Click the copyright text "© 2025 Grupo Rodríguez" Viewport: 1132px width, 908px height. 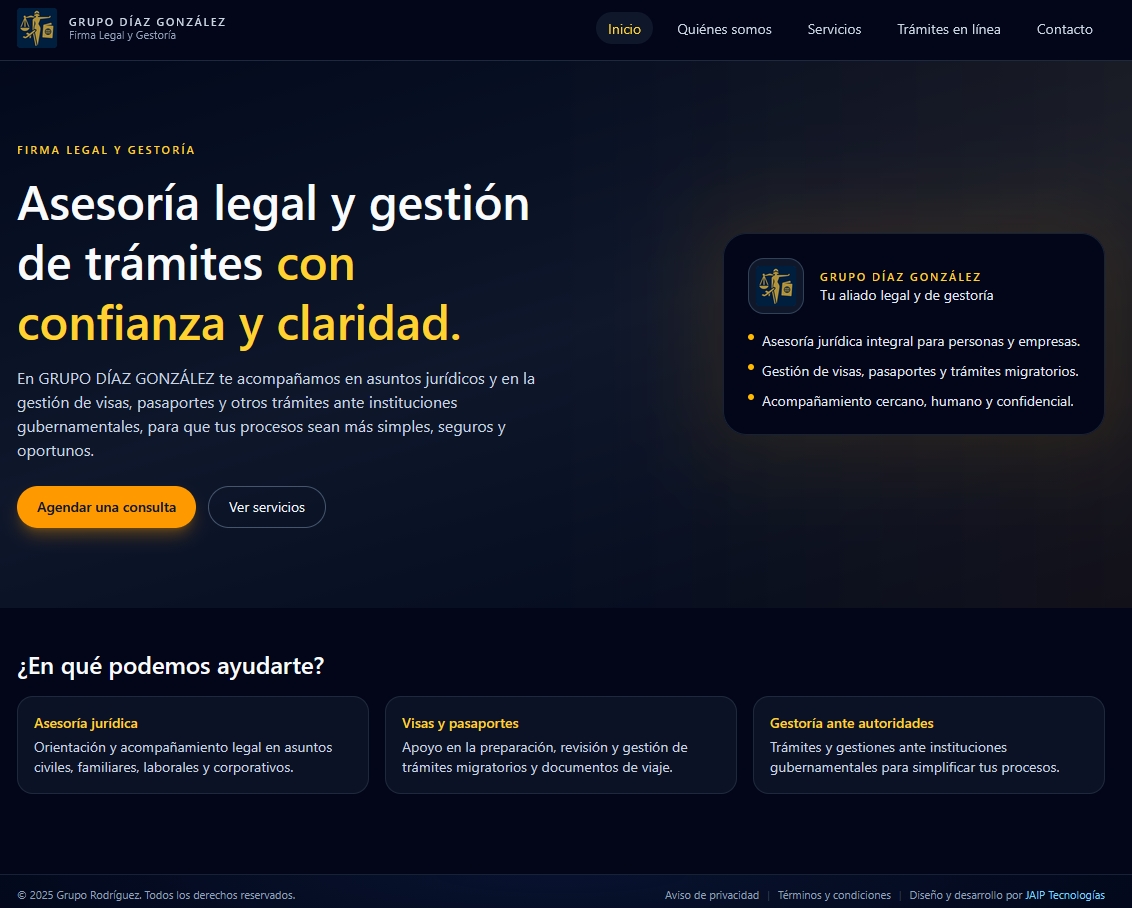point(156,896)
